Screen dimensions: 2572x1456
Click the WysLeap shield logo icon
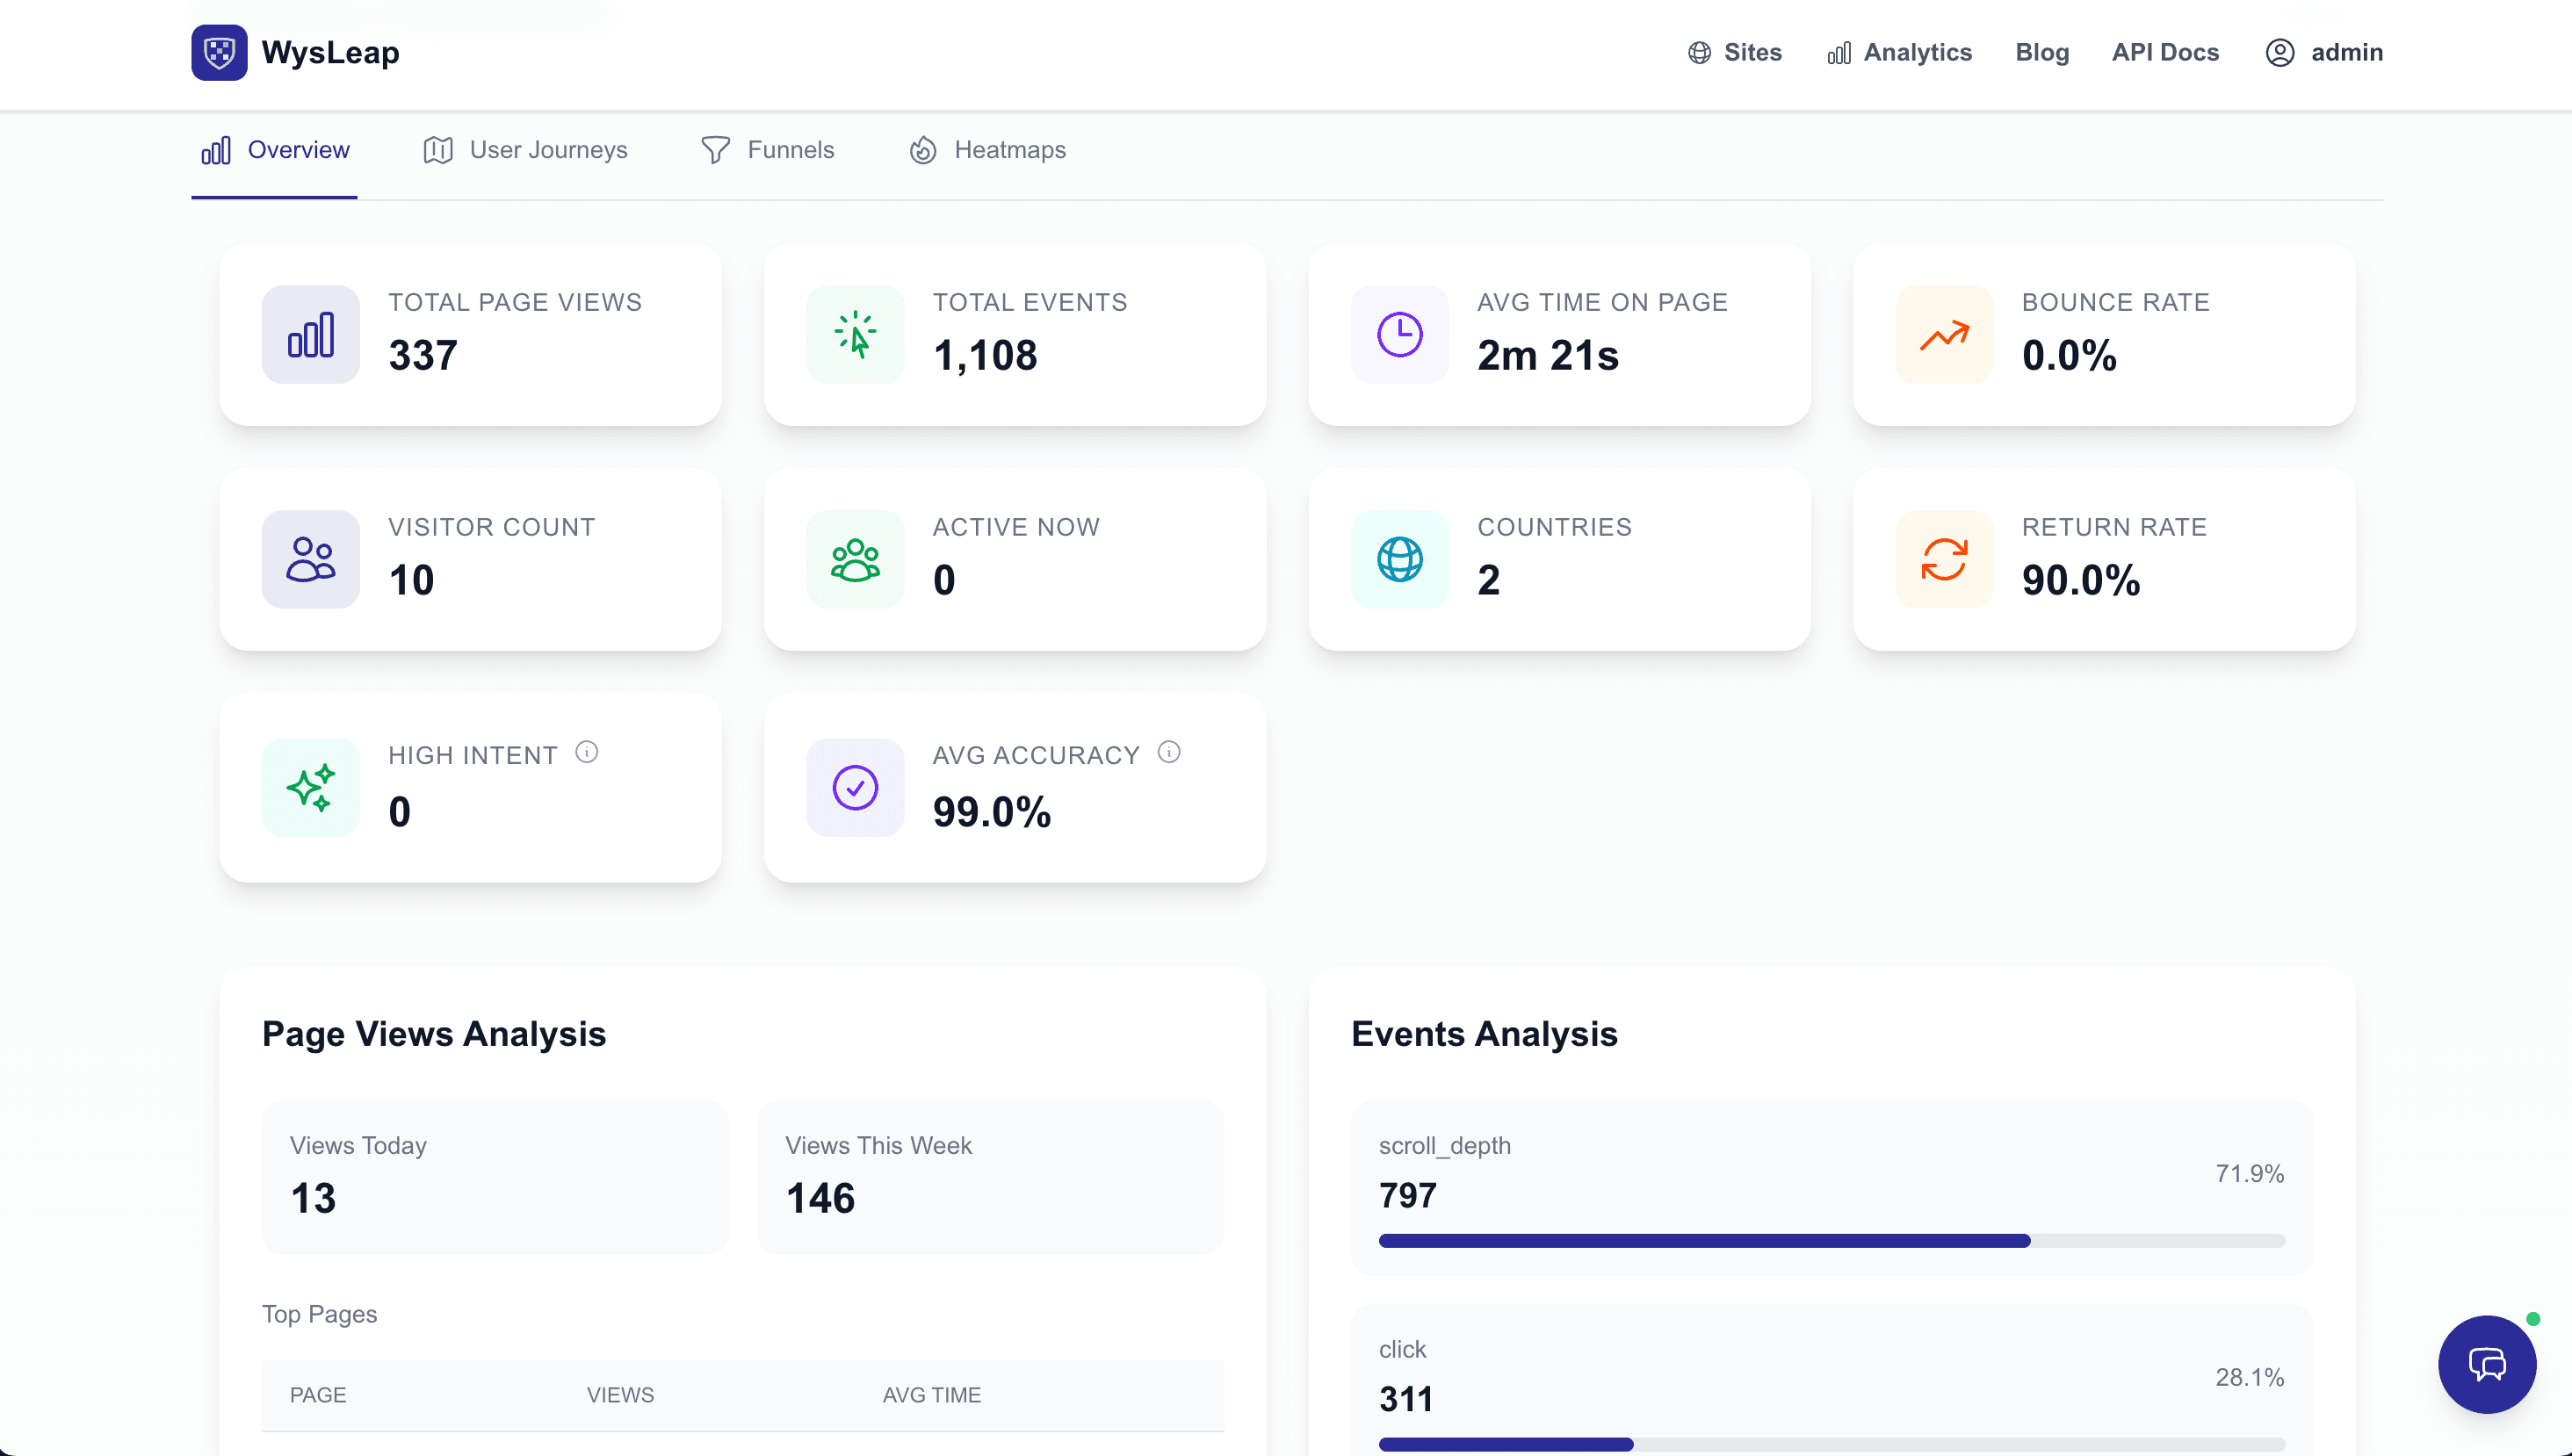pos(218,52)
